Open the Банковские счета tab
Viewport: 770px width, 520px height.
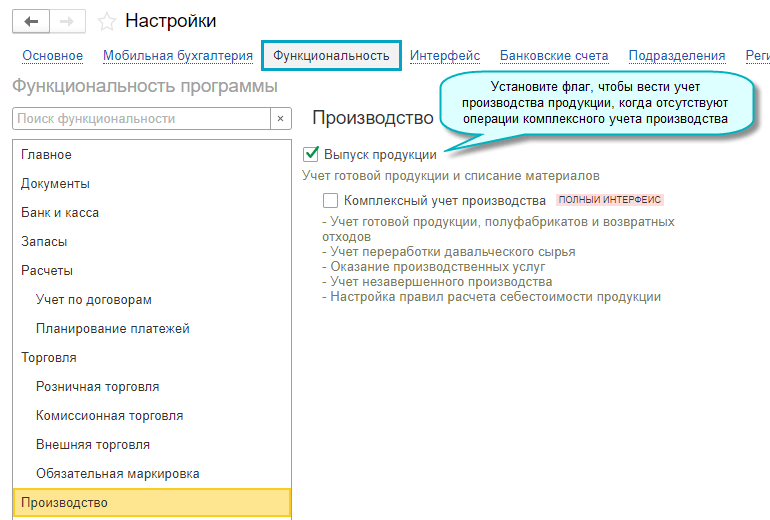pyautogui.click(x=554, y=55)
